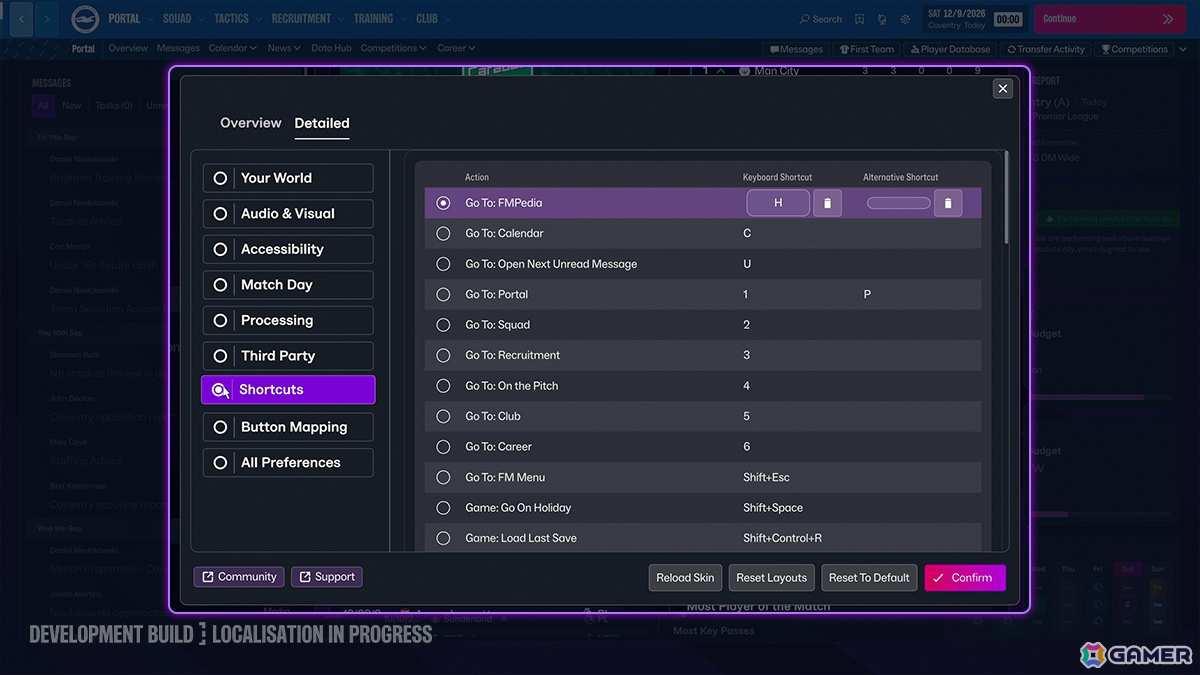Click the Continue button
Screen dimensions: 1200x675
point(1109,19)
